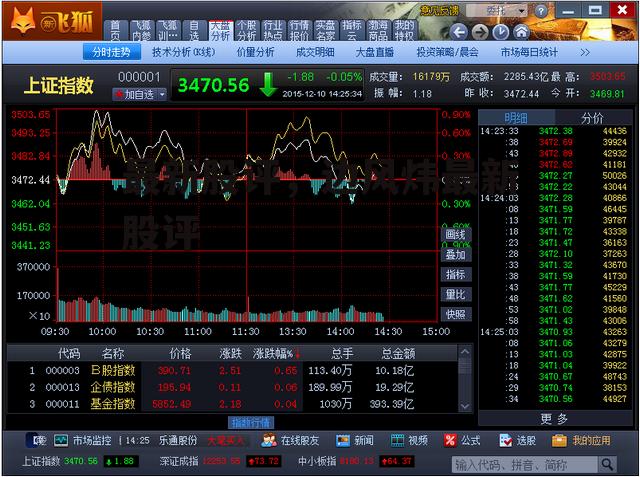Focus the 输入代码、拼音、简称 search field
The image size is (640, 477).
pos(524,464)
